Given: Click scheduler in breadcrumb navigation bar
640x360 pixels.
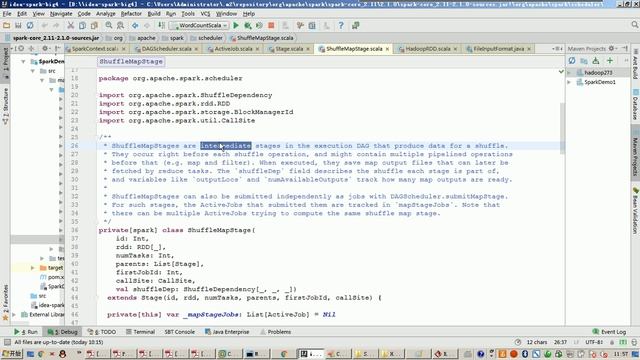Looking at the screenshot, I should [206, 38].
